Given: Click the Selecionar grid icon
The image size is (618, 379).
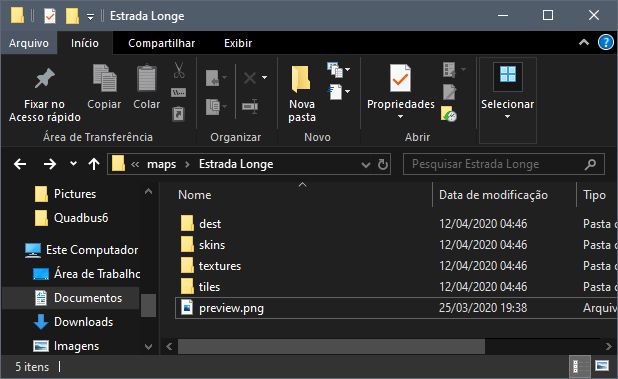Looking at the screenshot, I should click(x=508, y=74).
